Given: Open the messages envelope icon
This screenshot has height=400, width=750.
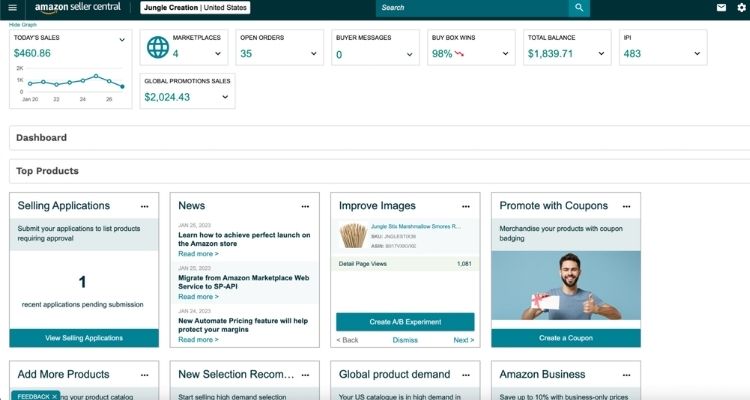Looking at the screenshot, I should tap(721, 8).
